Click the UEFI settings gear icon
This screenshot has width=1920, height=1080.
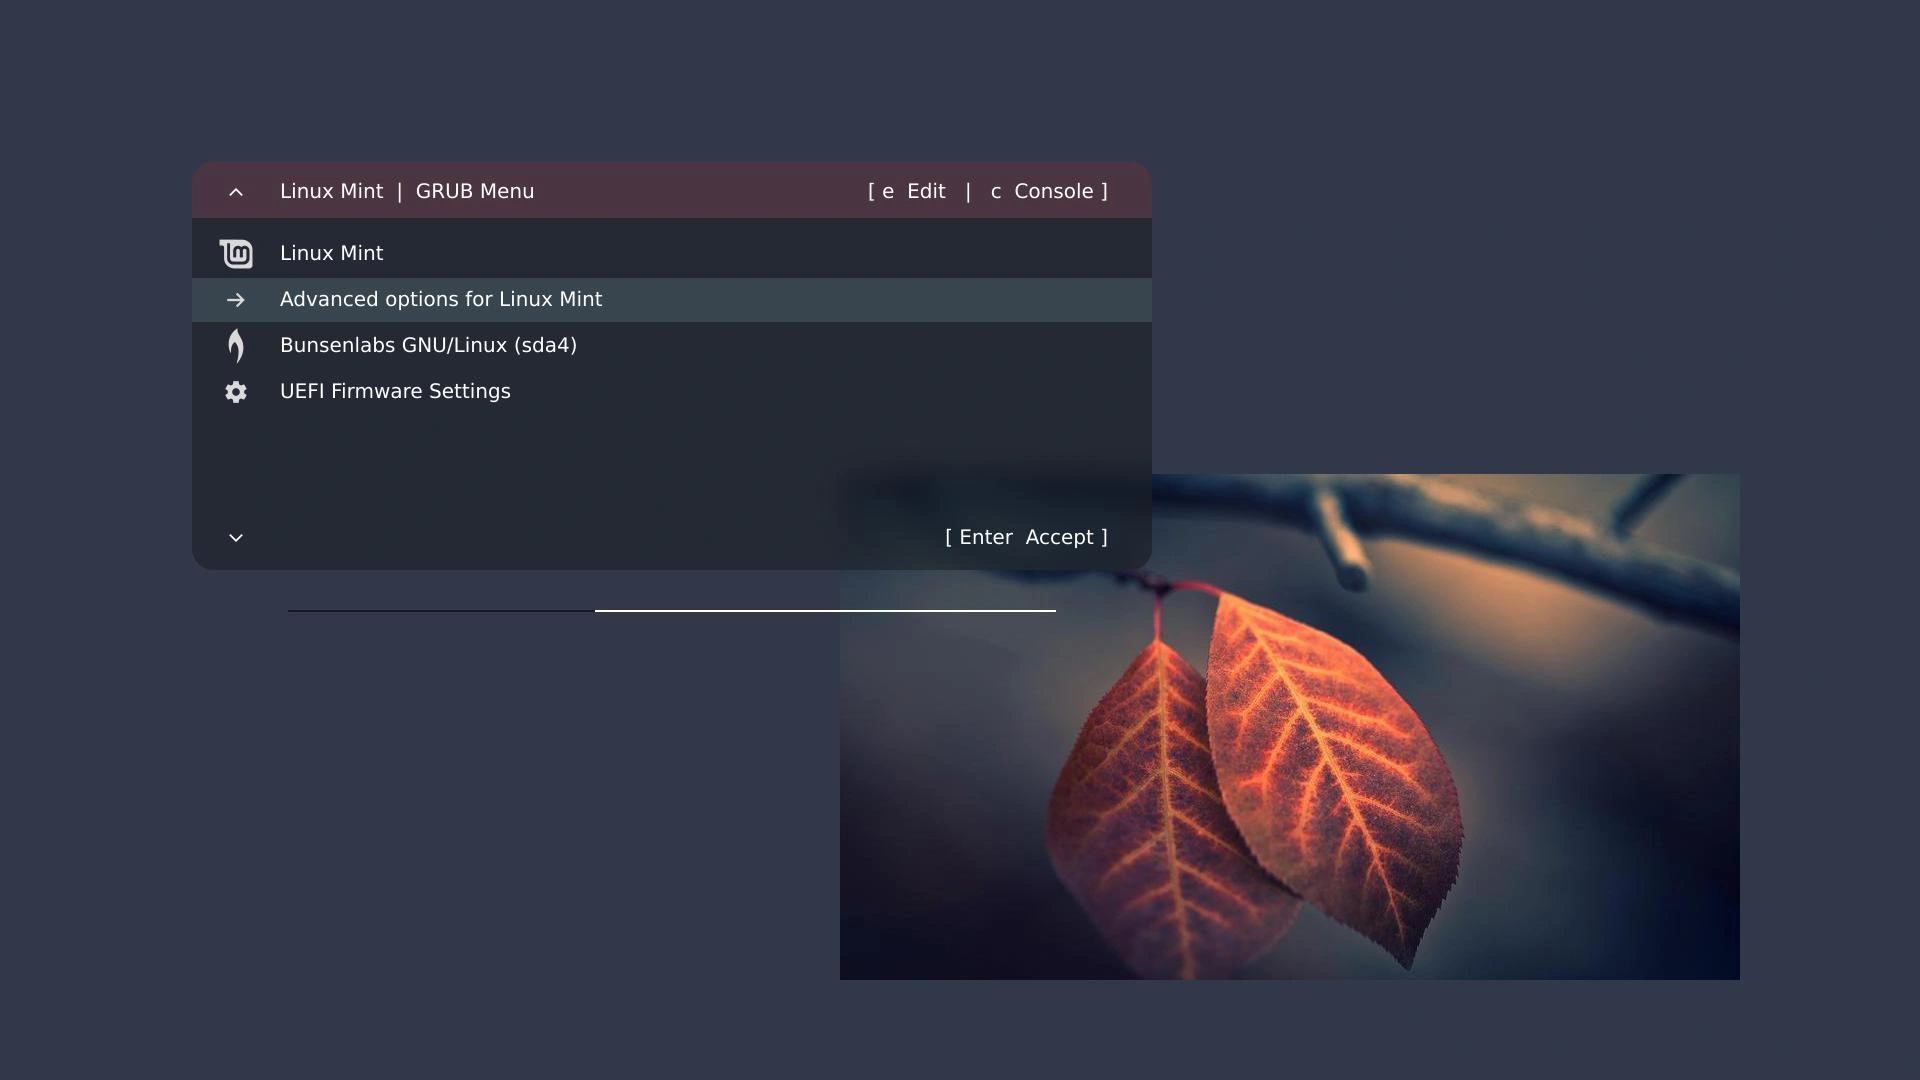tap(236, 392)
